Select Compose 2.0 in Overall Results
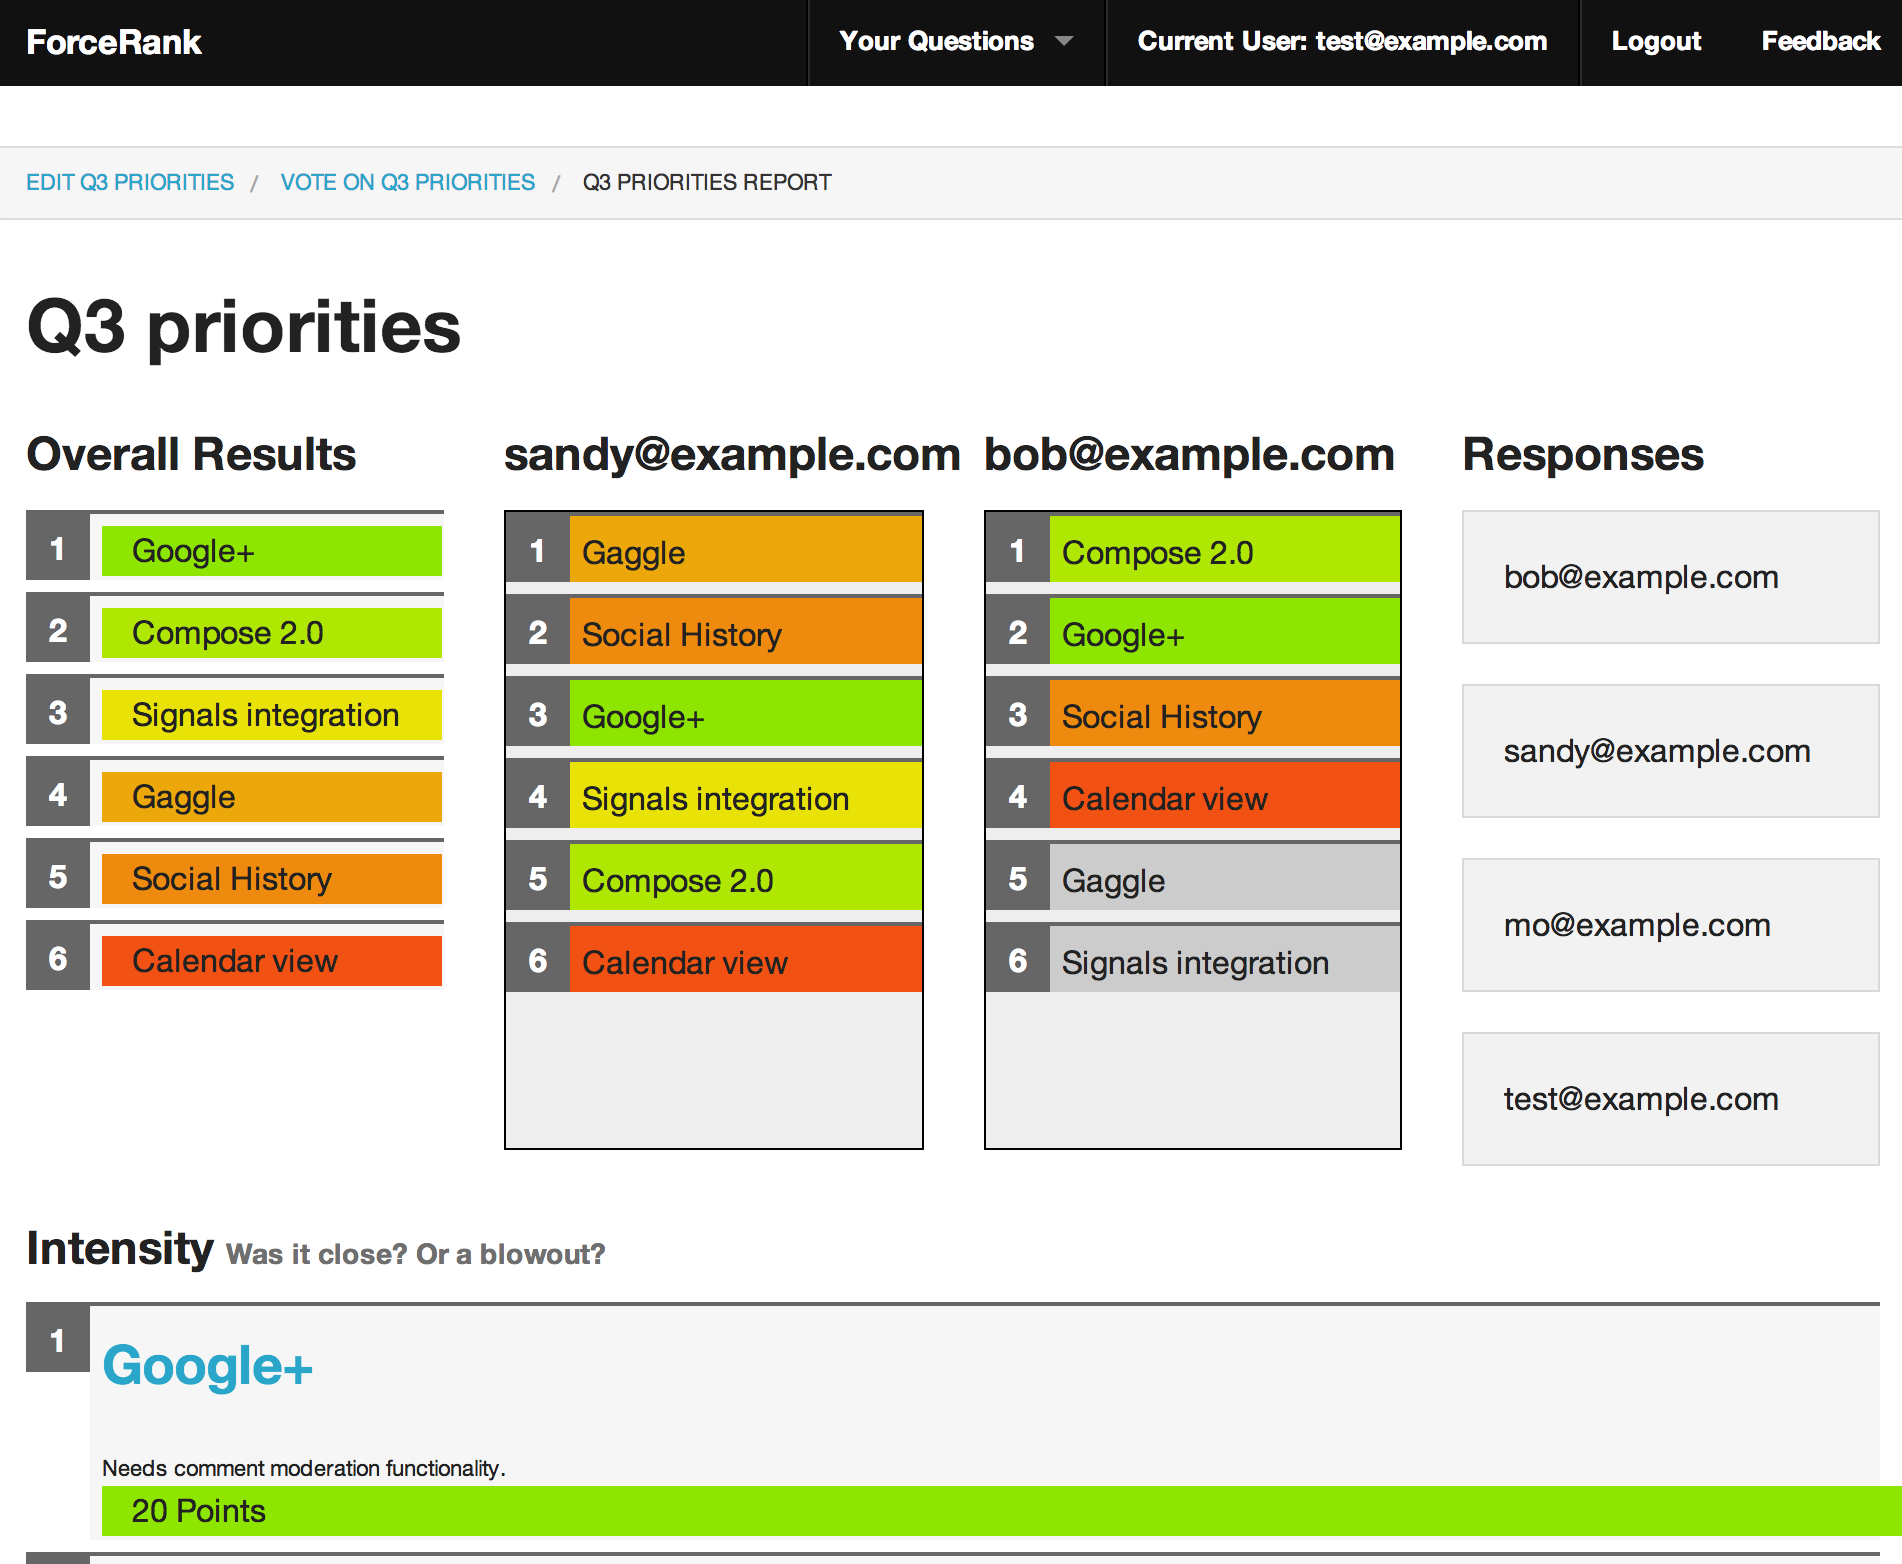 point(271,632)
